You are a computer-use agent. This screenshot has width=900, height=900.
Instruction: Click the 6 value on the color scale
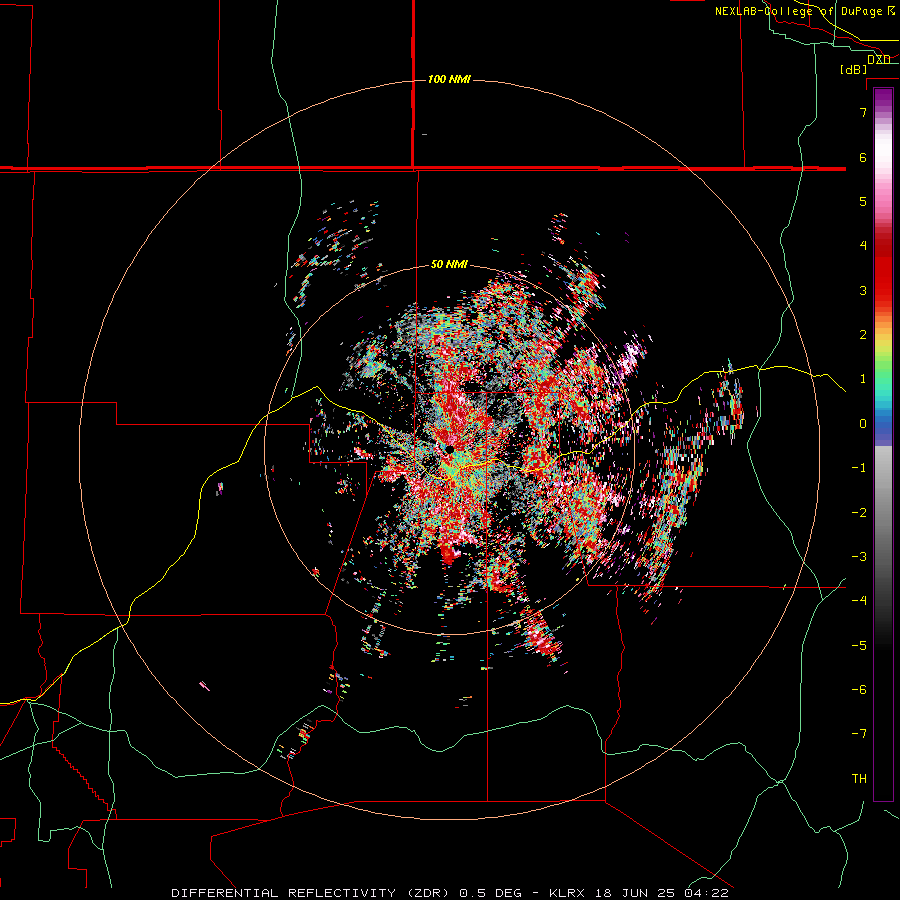863,157
